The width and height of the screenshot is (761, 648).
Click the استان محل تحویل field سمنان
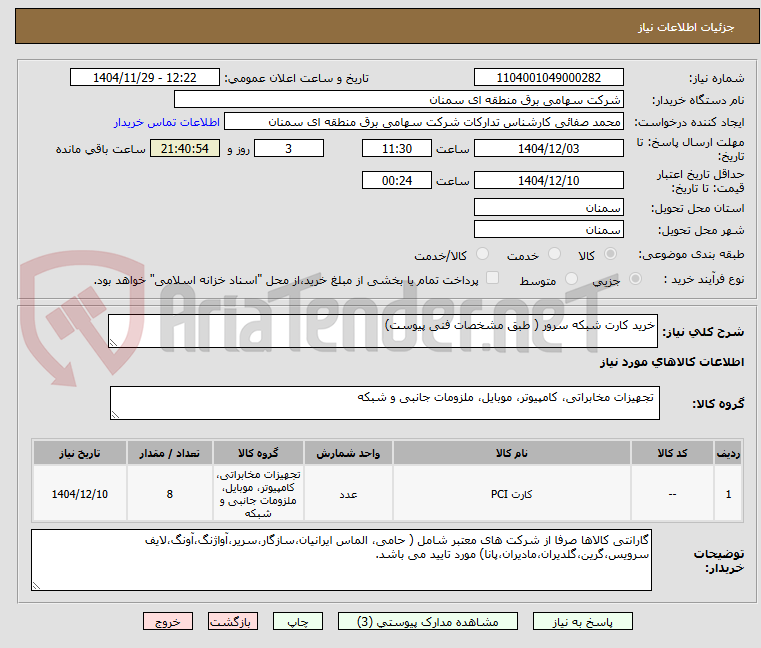(548, 208)
